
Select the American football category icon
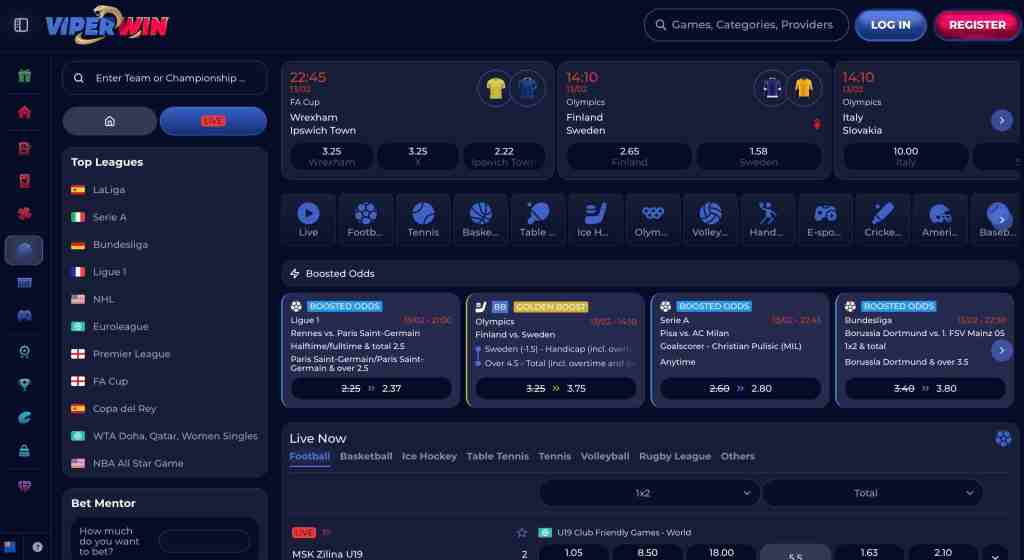click(940, 219)
